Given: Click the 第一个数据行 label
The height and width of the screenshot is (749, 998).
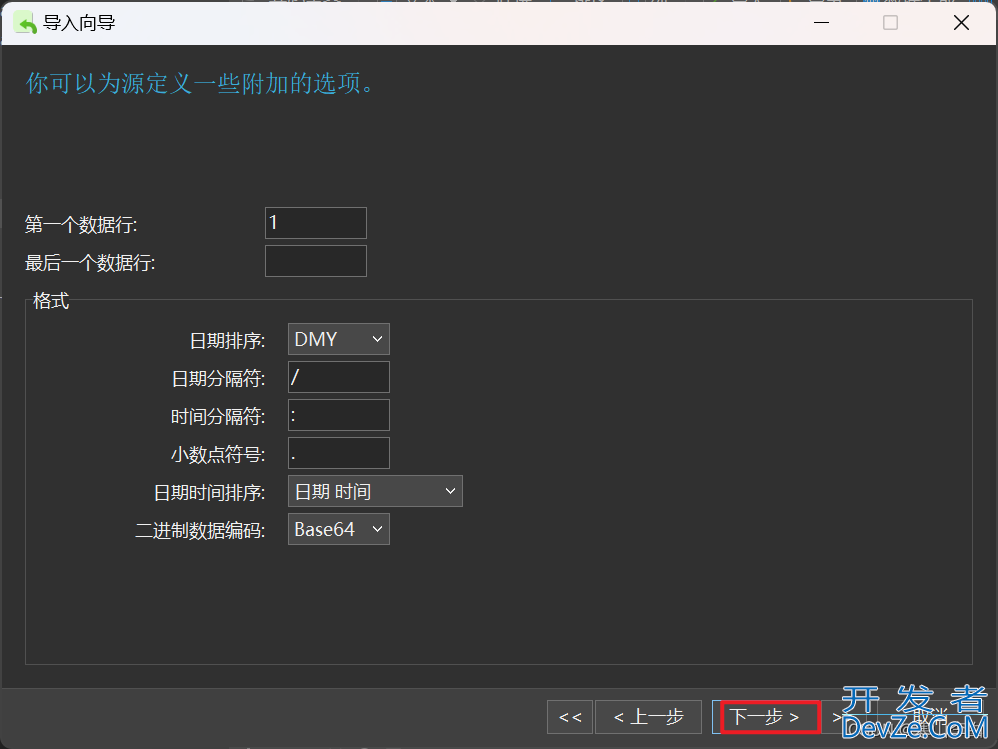Looking at the screenshot, I should tap(81, 225).
